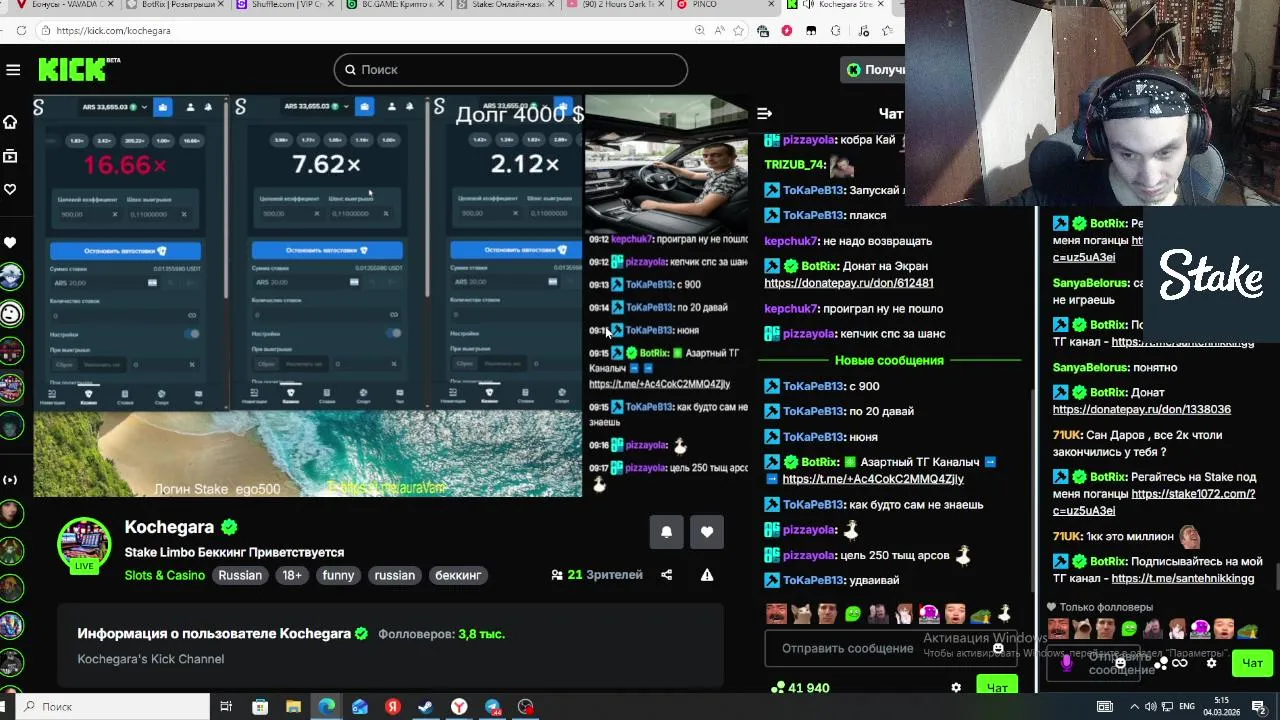
Task: Bookmark this page with the star
Action: click(x=739, y=31)
